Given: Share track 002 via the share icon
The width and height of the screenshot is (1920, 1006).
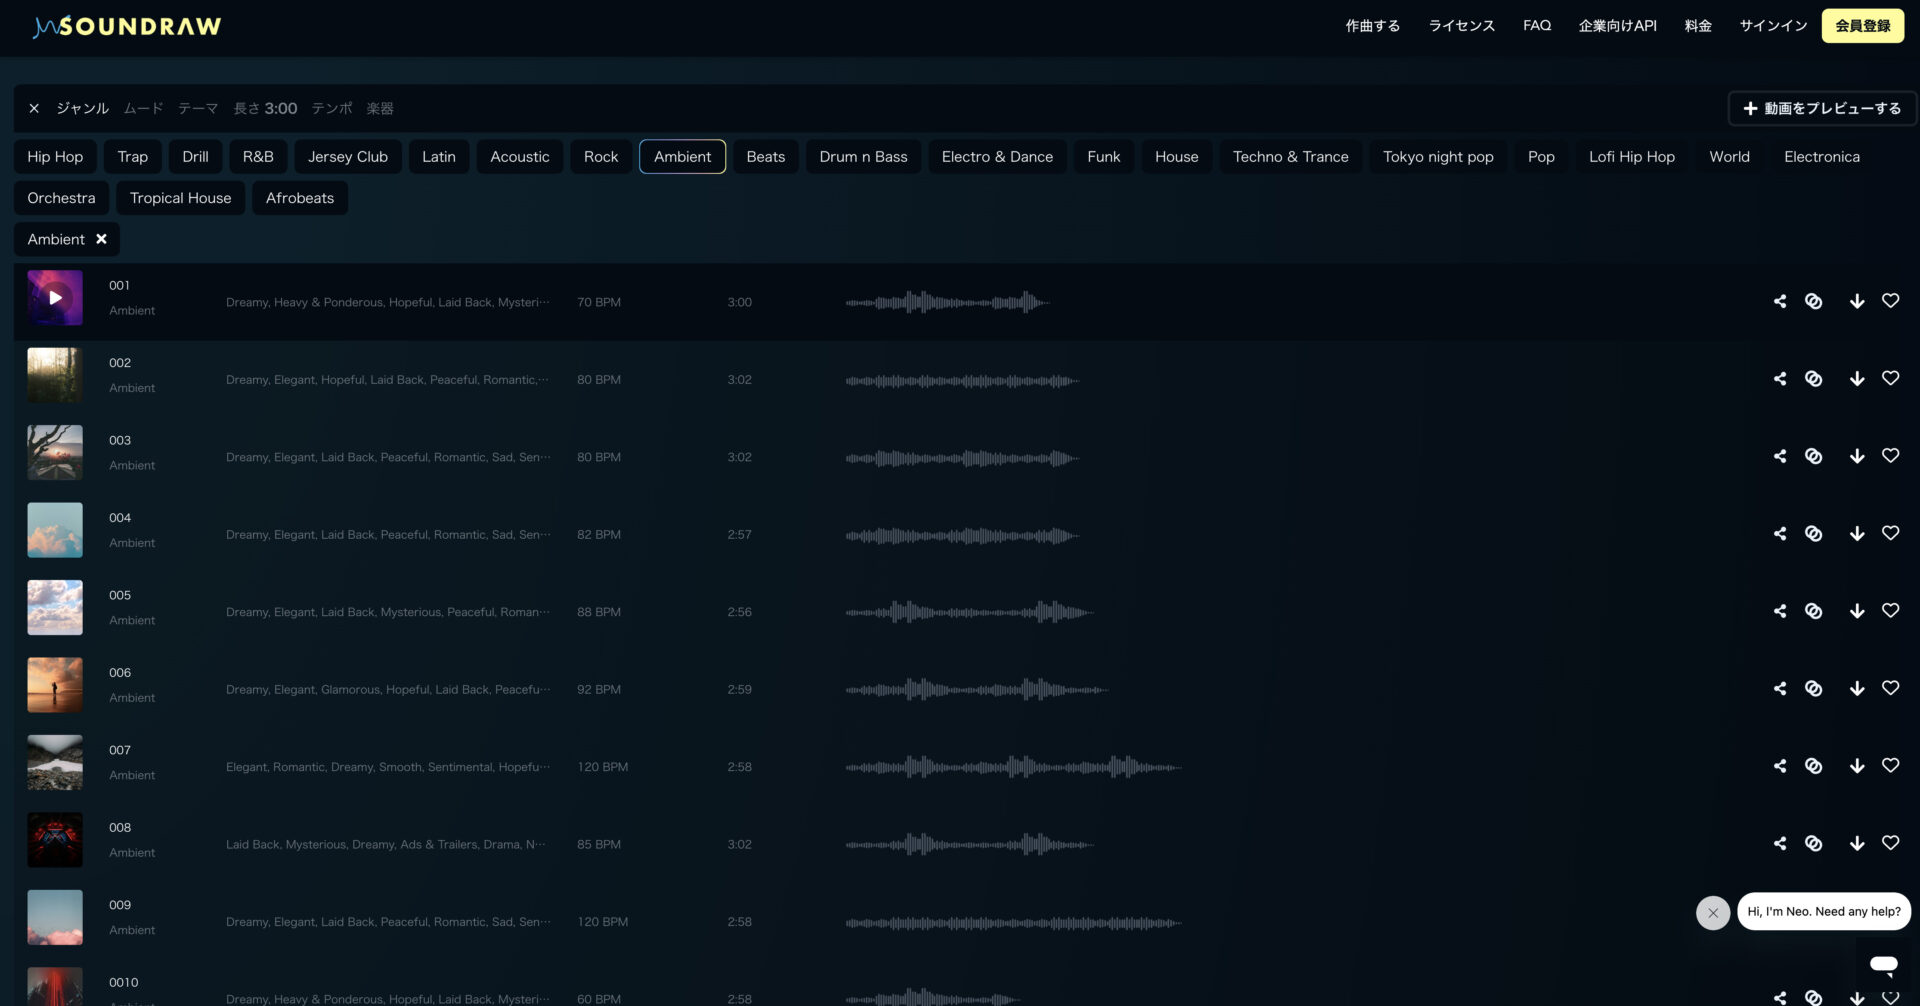Looking at the screenshot, I should tap(1780, 378).
